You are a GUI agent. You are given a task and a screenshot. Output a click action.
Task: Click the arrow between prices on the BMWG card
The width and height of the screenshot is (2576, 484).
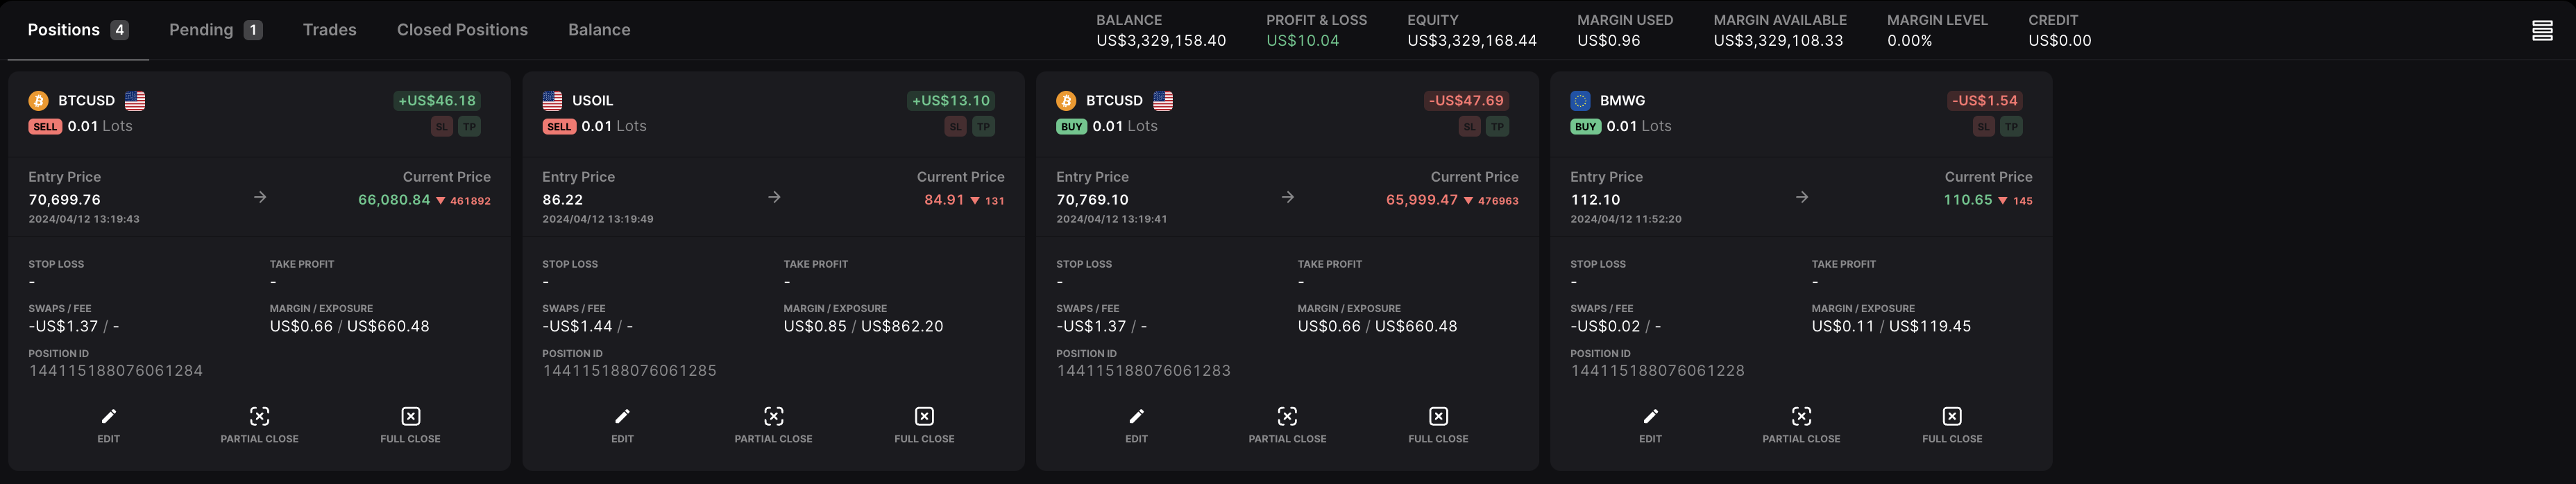pos(1802,197)
